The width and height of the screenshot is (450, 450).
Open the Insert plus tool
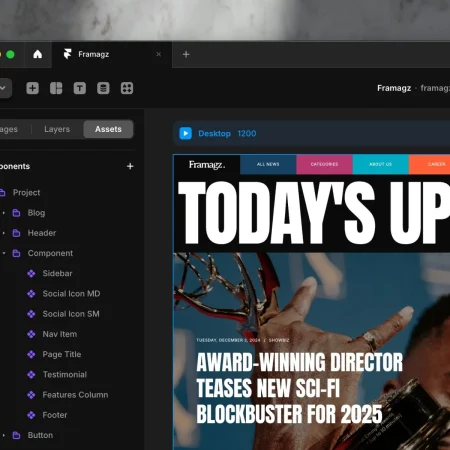tap(32, 88)
